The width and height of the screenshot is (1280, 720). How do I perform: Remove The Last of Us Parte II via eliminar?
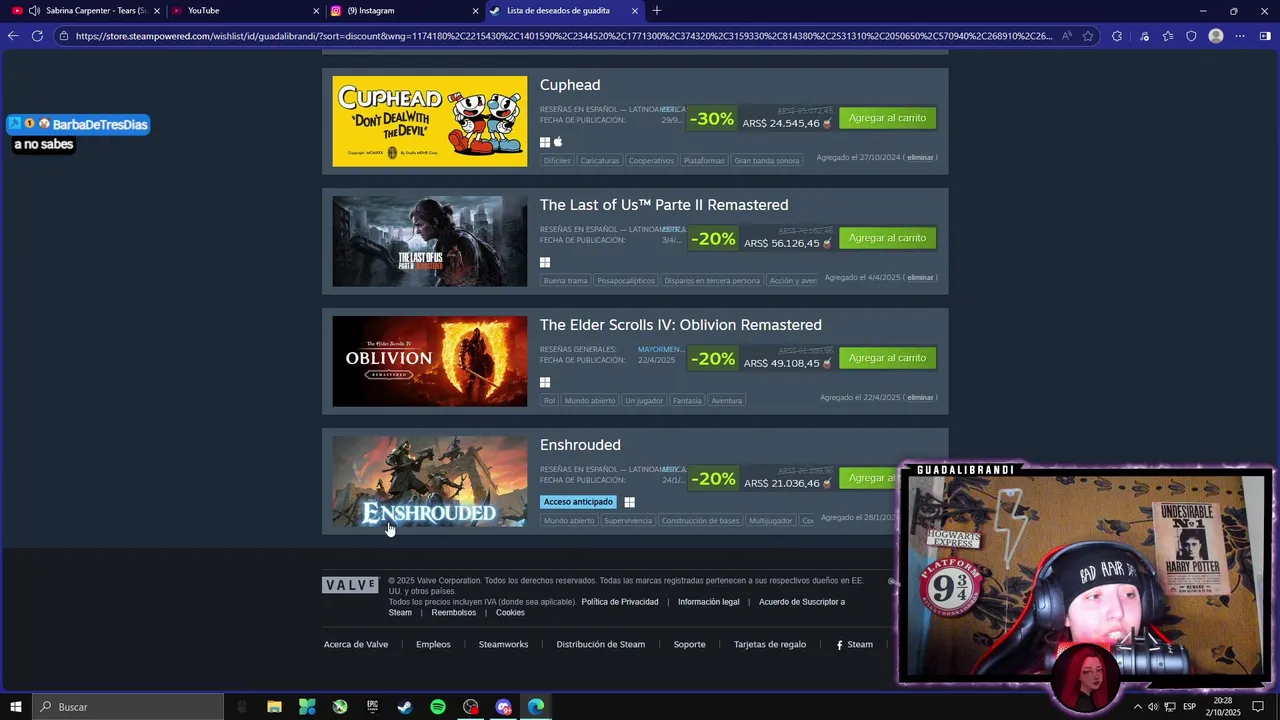(920, 278)
